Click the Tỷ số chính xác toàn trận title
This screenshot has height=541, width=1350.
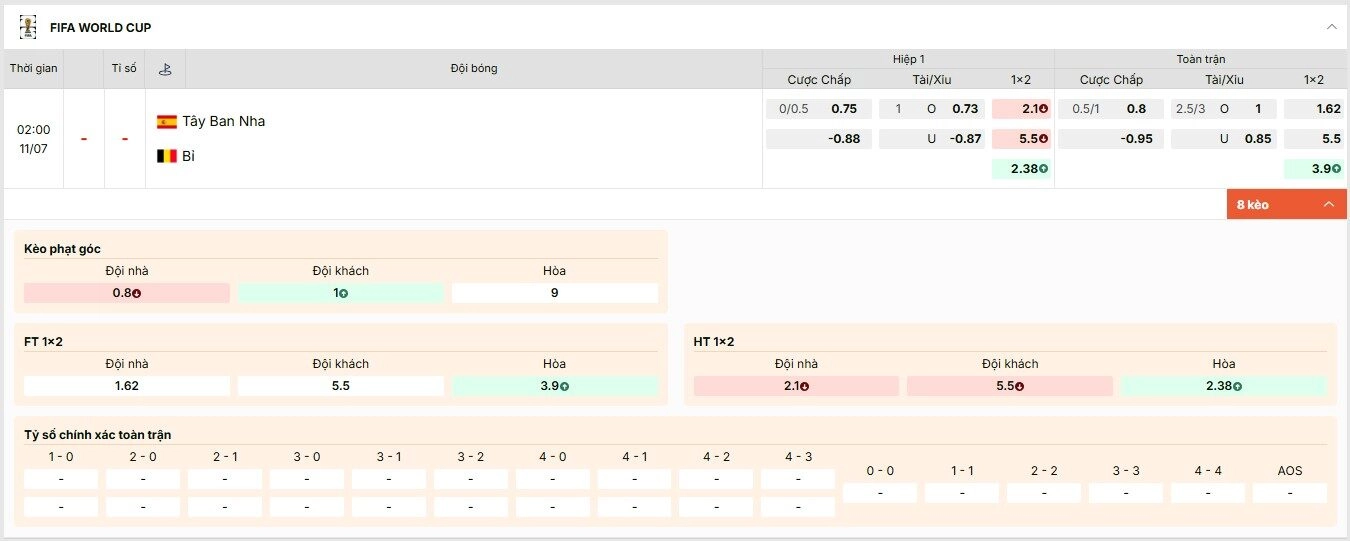pyautogui.click(x=98, y=434)
